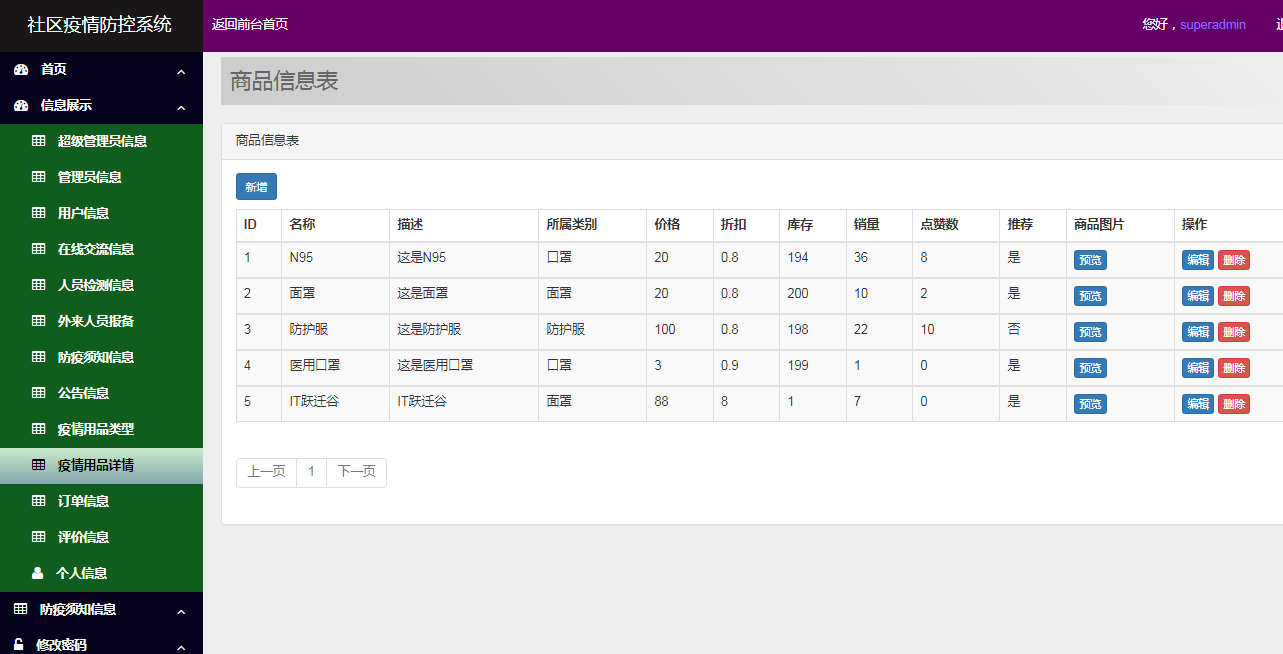
Task: Click 上一页 pagination button
Action: pyautogui.click(x=267, y=472)
